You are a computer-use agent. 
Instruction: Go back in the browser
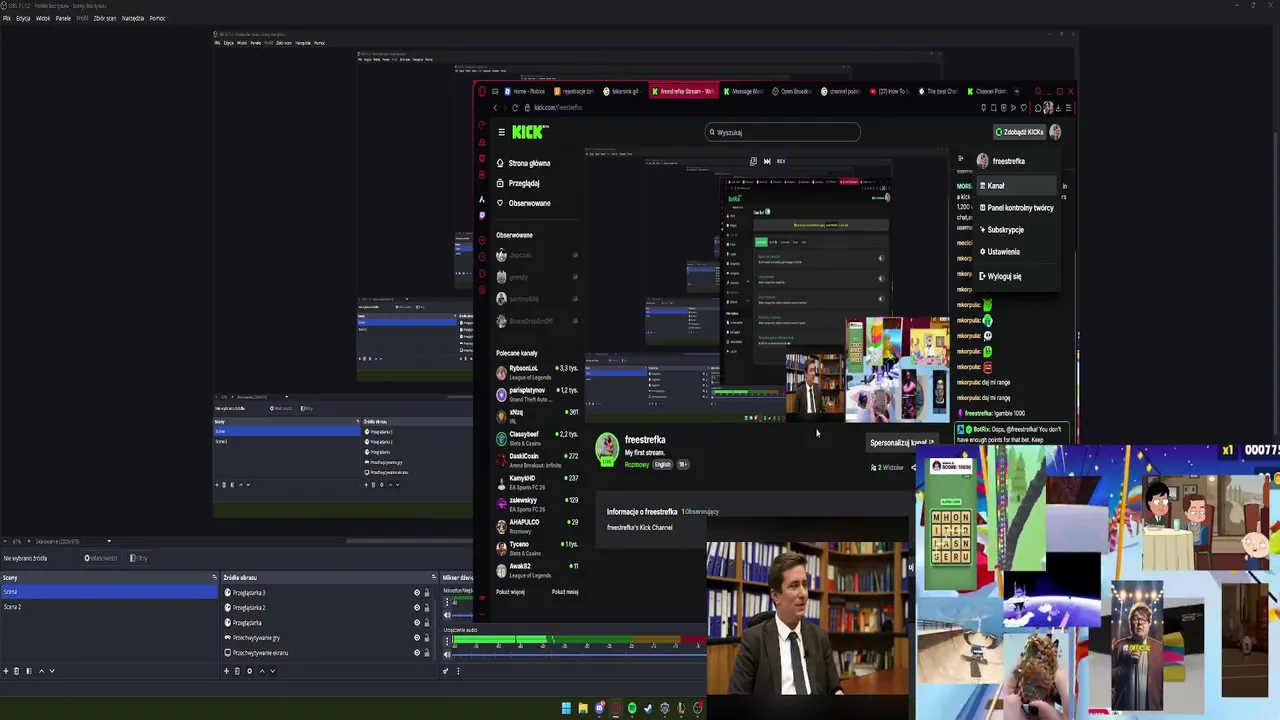[x=495, y=108]
